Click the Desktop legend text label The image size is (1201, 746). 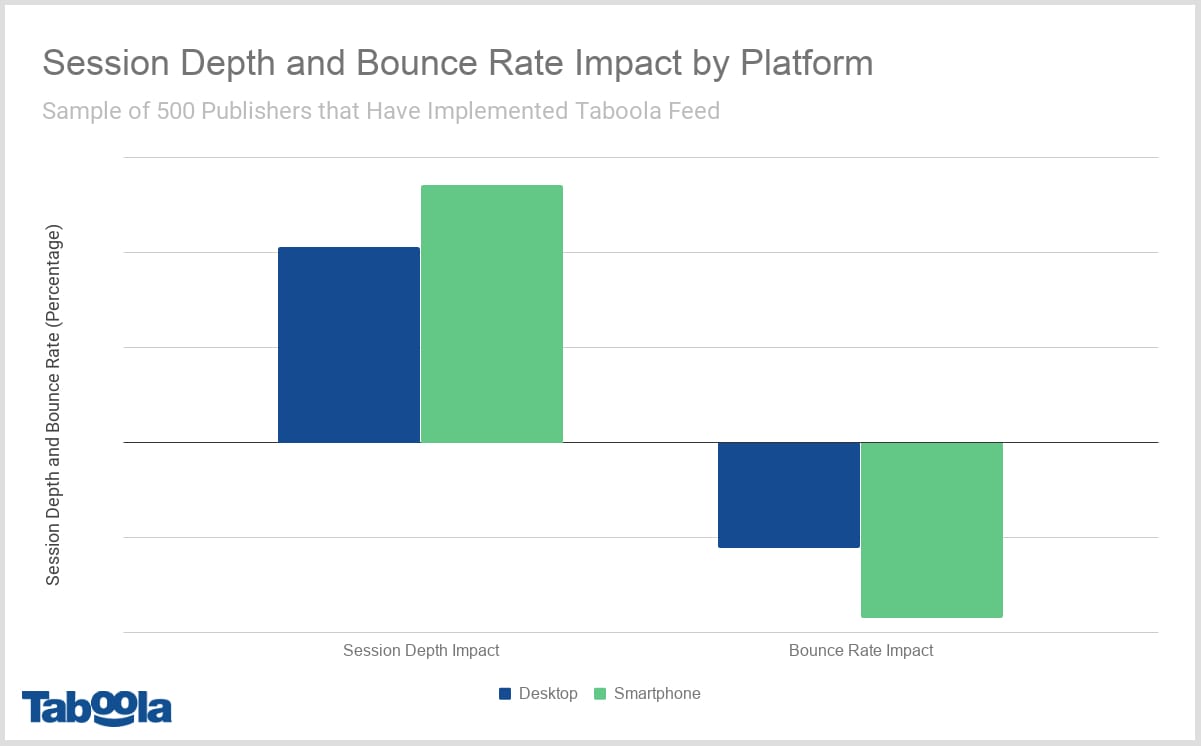click(x=548, y=693)
